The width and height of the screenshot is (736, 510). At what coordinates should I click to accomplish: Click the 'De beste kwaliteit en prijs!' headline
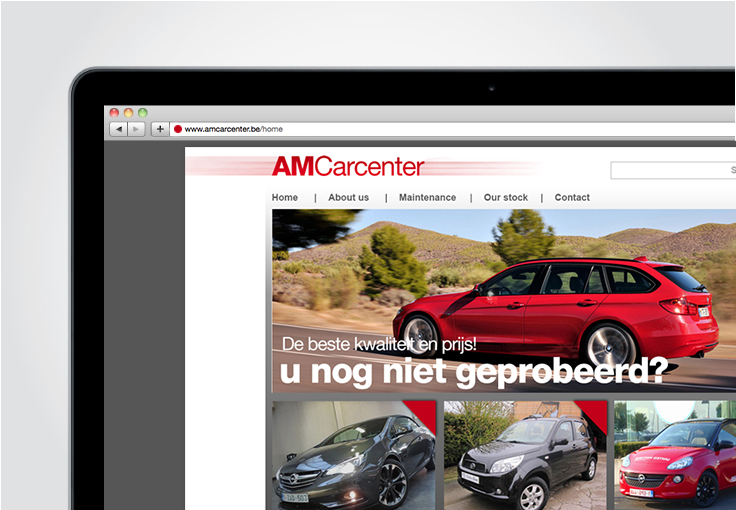pyautogui.click(x=379, y=344)
